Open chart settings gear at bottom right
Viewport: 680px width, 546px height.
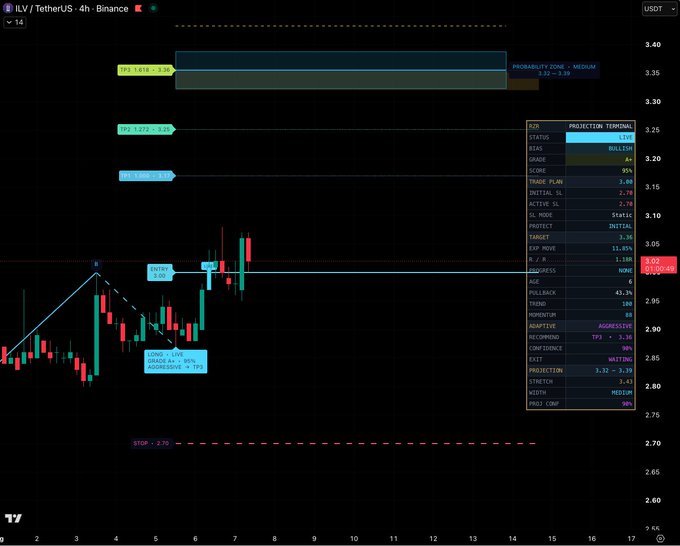(x=660, y=539)
